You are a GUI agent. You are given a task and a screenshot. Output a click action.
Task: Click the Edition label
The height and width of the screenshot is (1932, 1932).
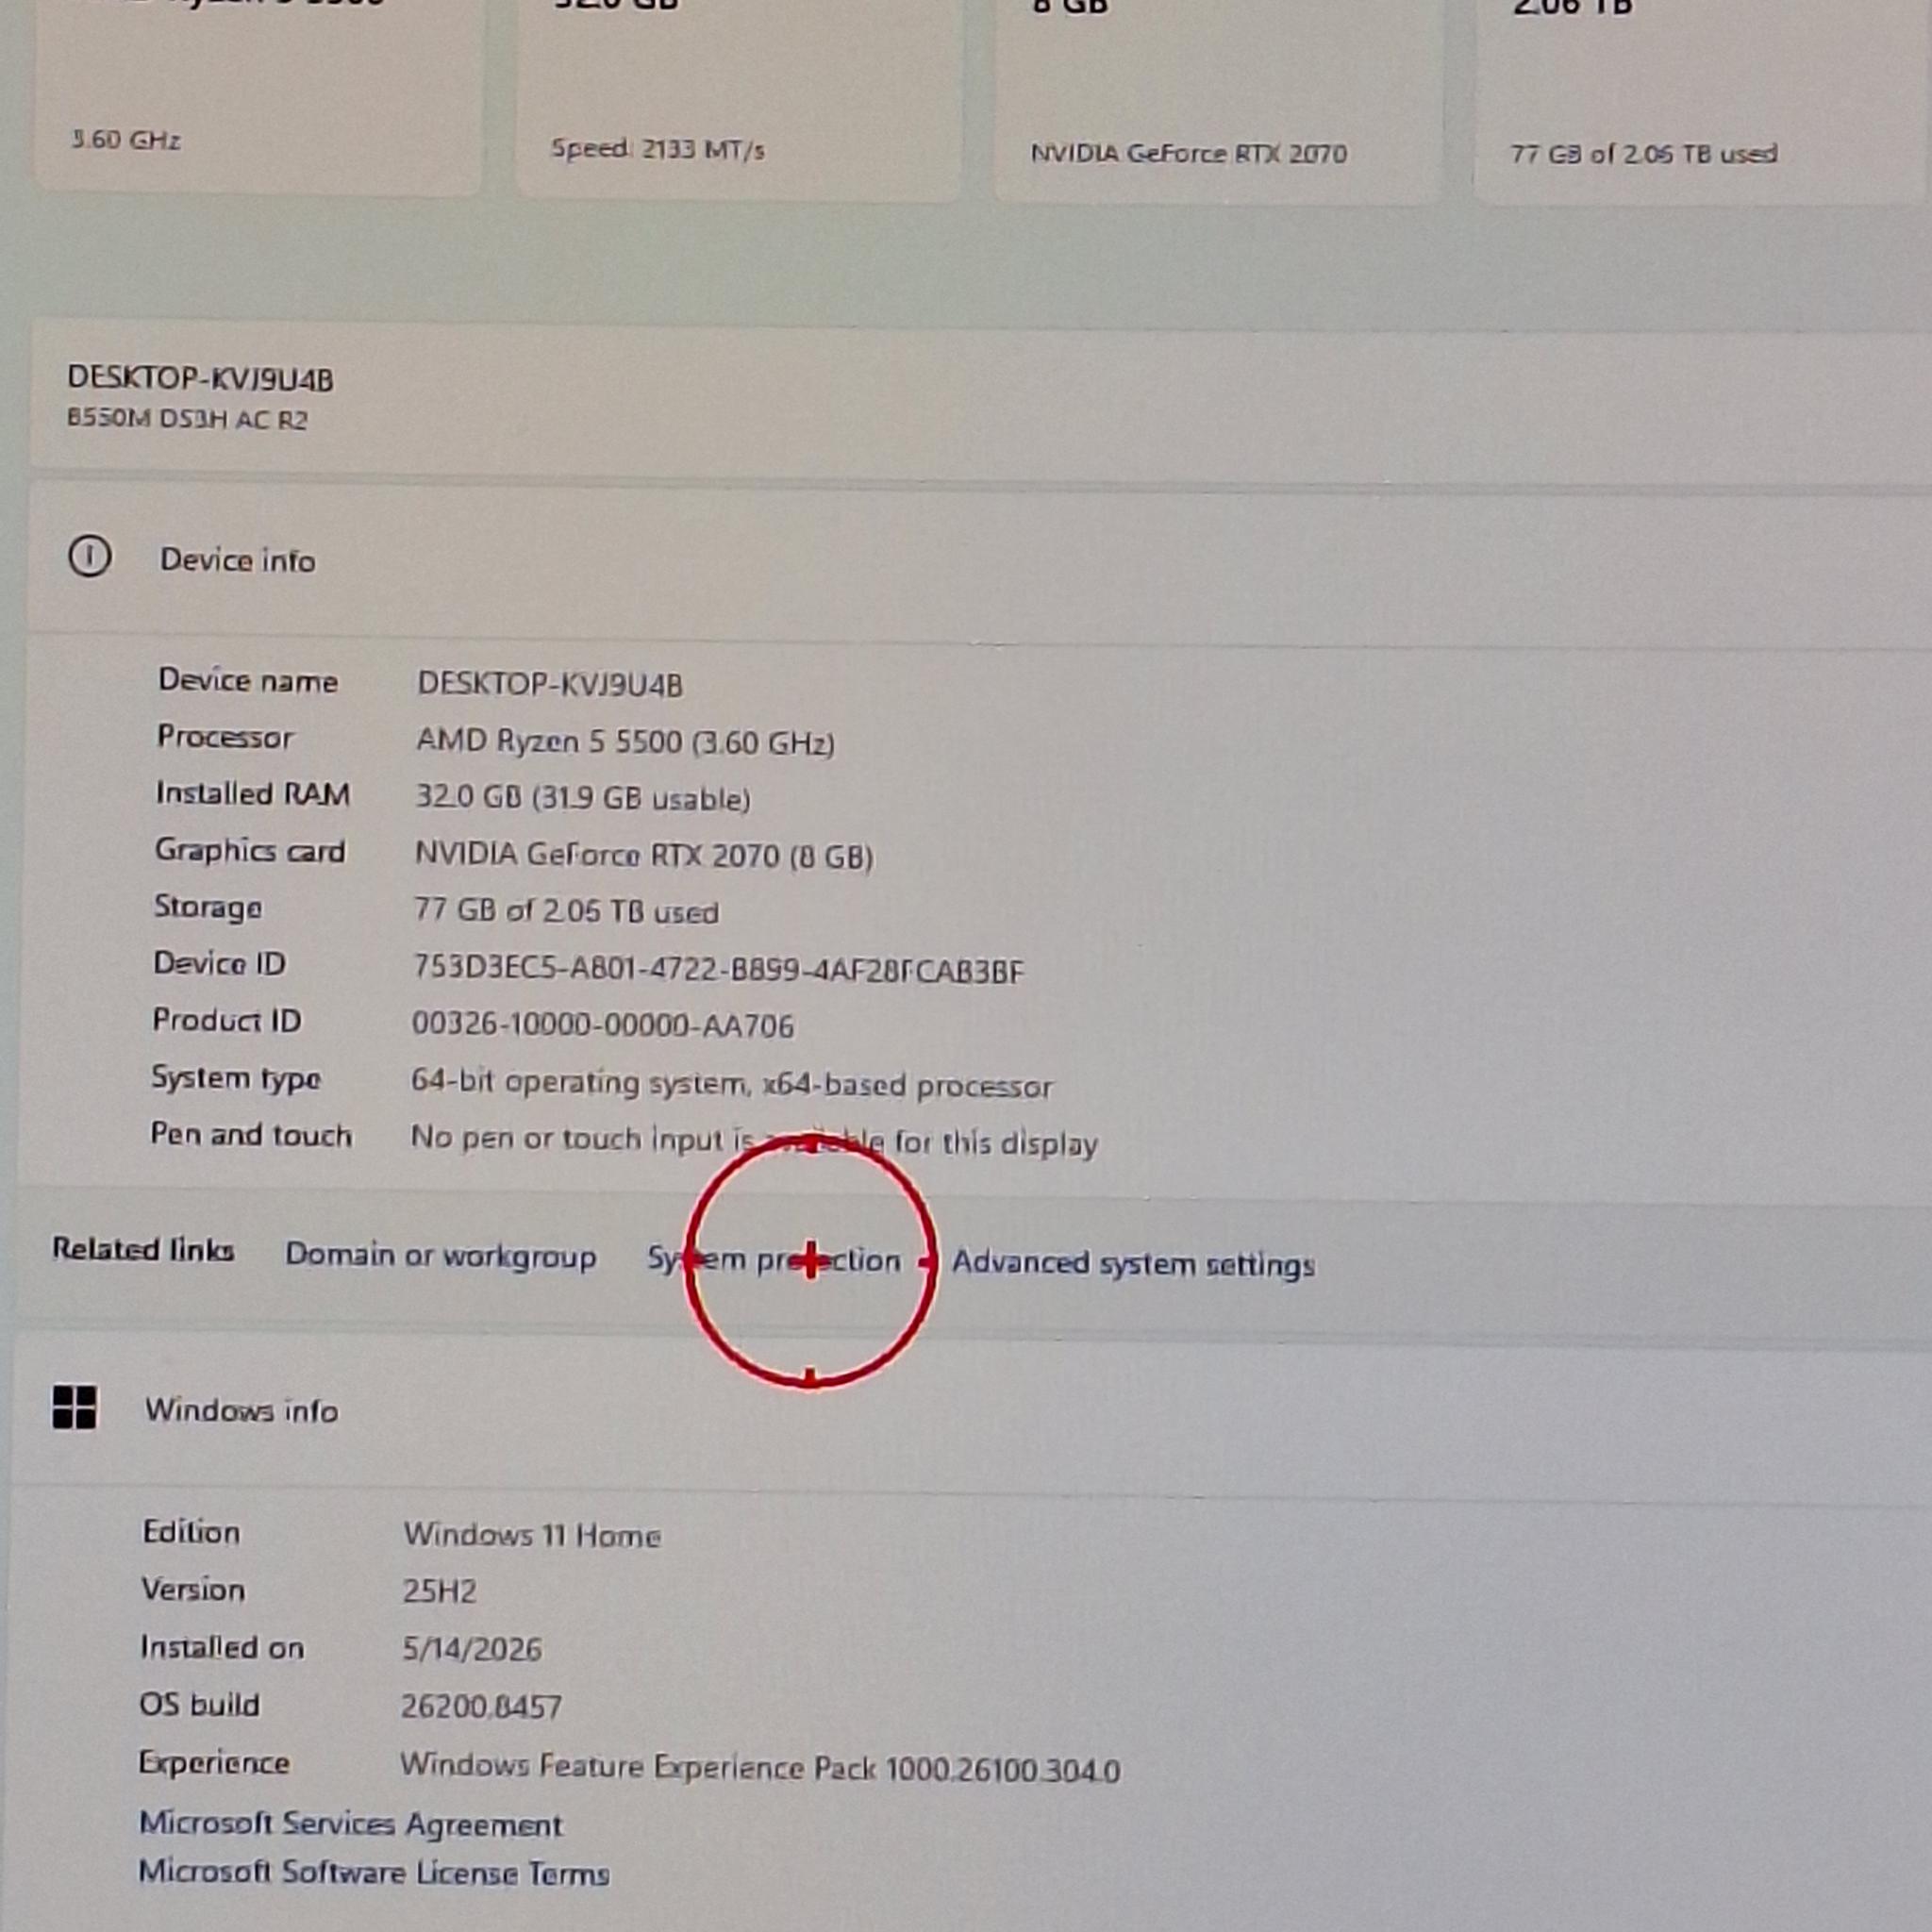tap(191, 1531)
